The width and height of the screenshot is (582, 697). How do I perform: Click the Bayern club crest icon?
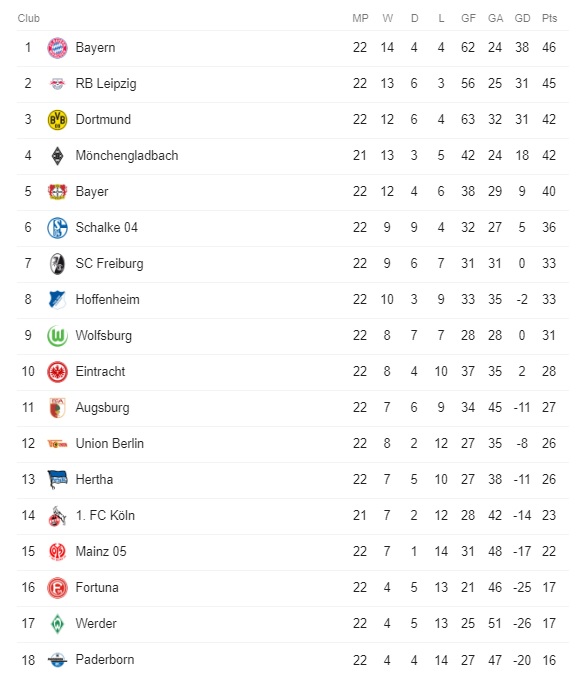(x=57, y=48)
